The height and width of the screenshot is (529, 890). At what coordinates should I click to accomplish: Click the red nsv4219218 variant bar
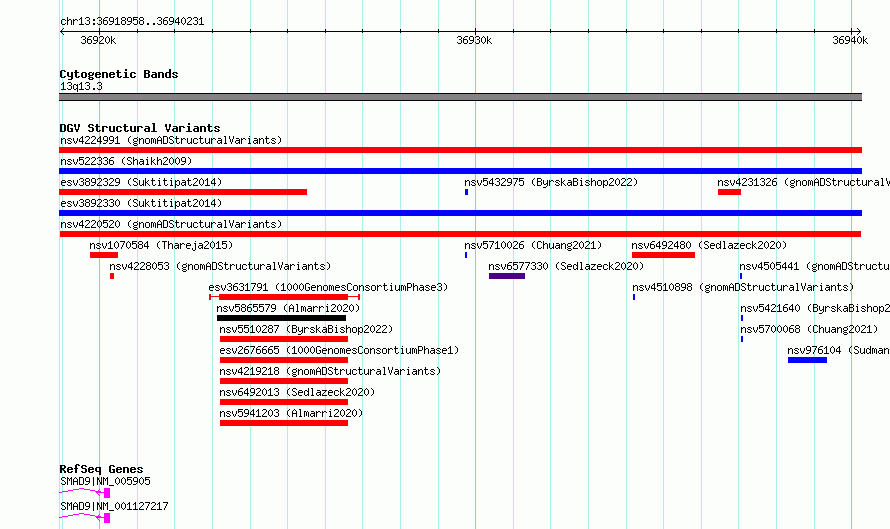click(x=284, y=381)
